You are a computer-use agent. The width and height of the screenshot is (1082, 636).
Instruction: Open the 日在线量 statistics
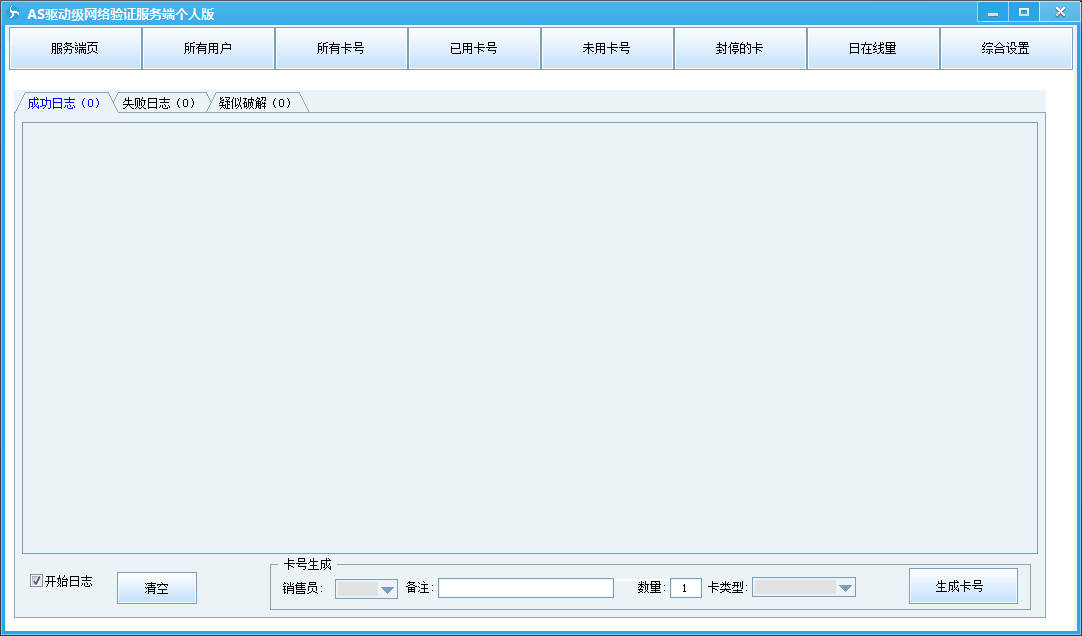[873, 48]
